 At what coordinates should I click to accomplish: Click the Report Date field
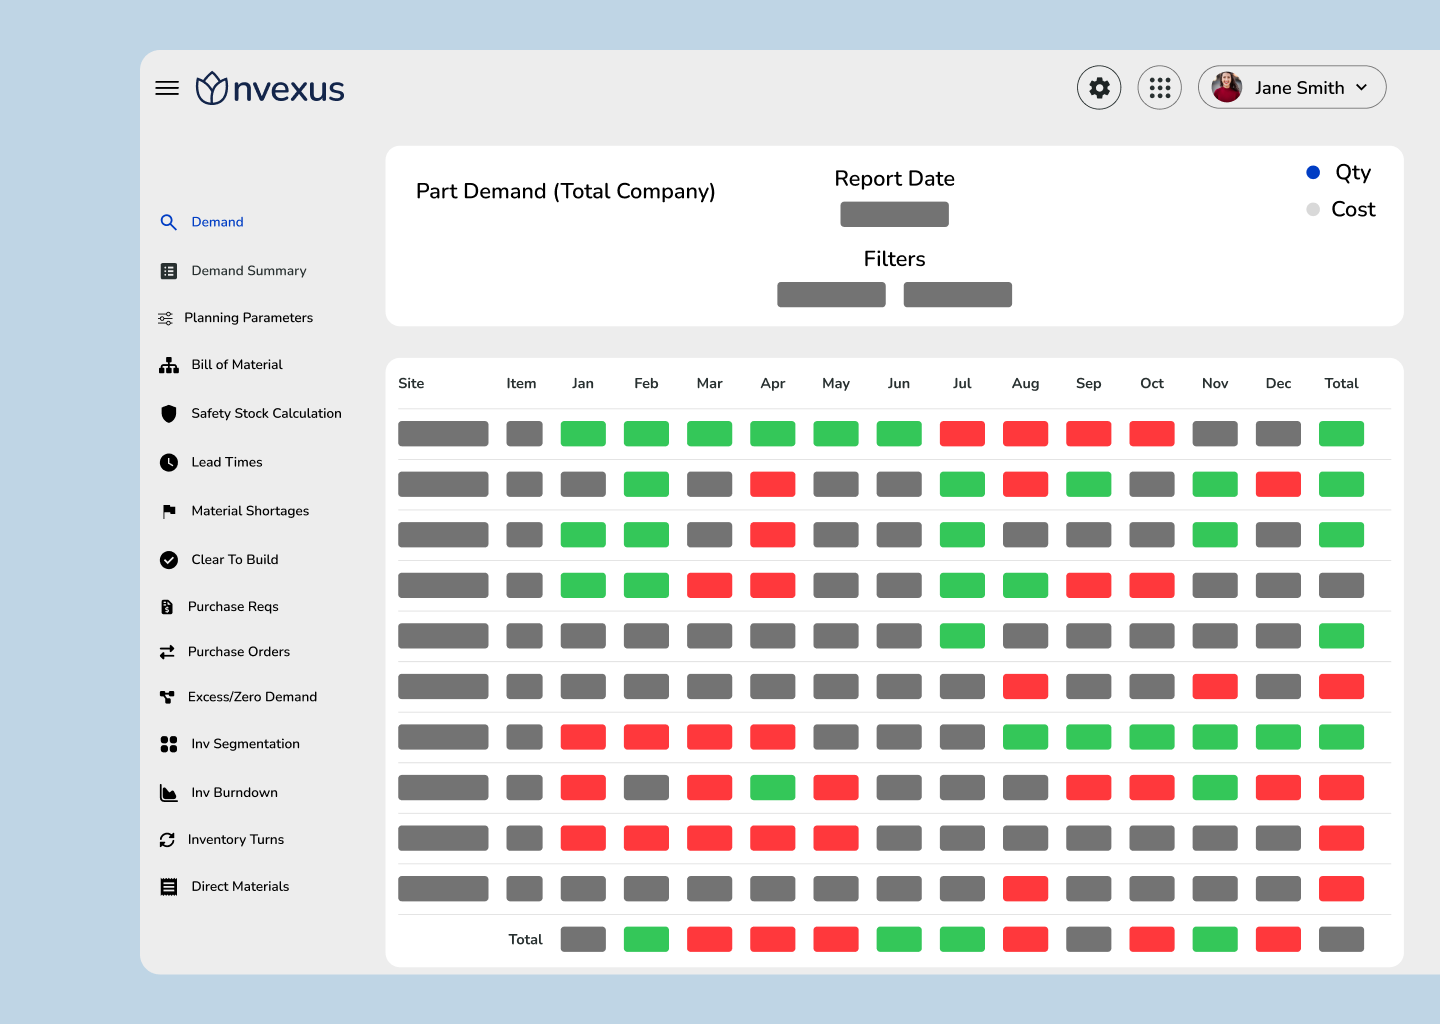coord(894,214)
